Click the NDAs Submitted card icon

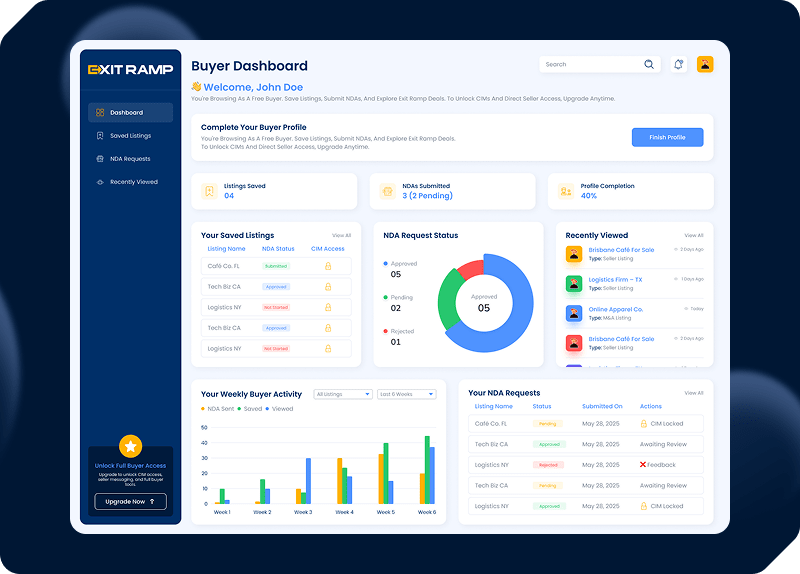pos(387,191)
